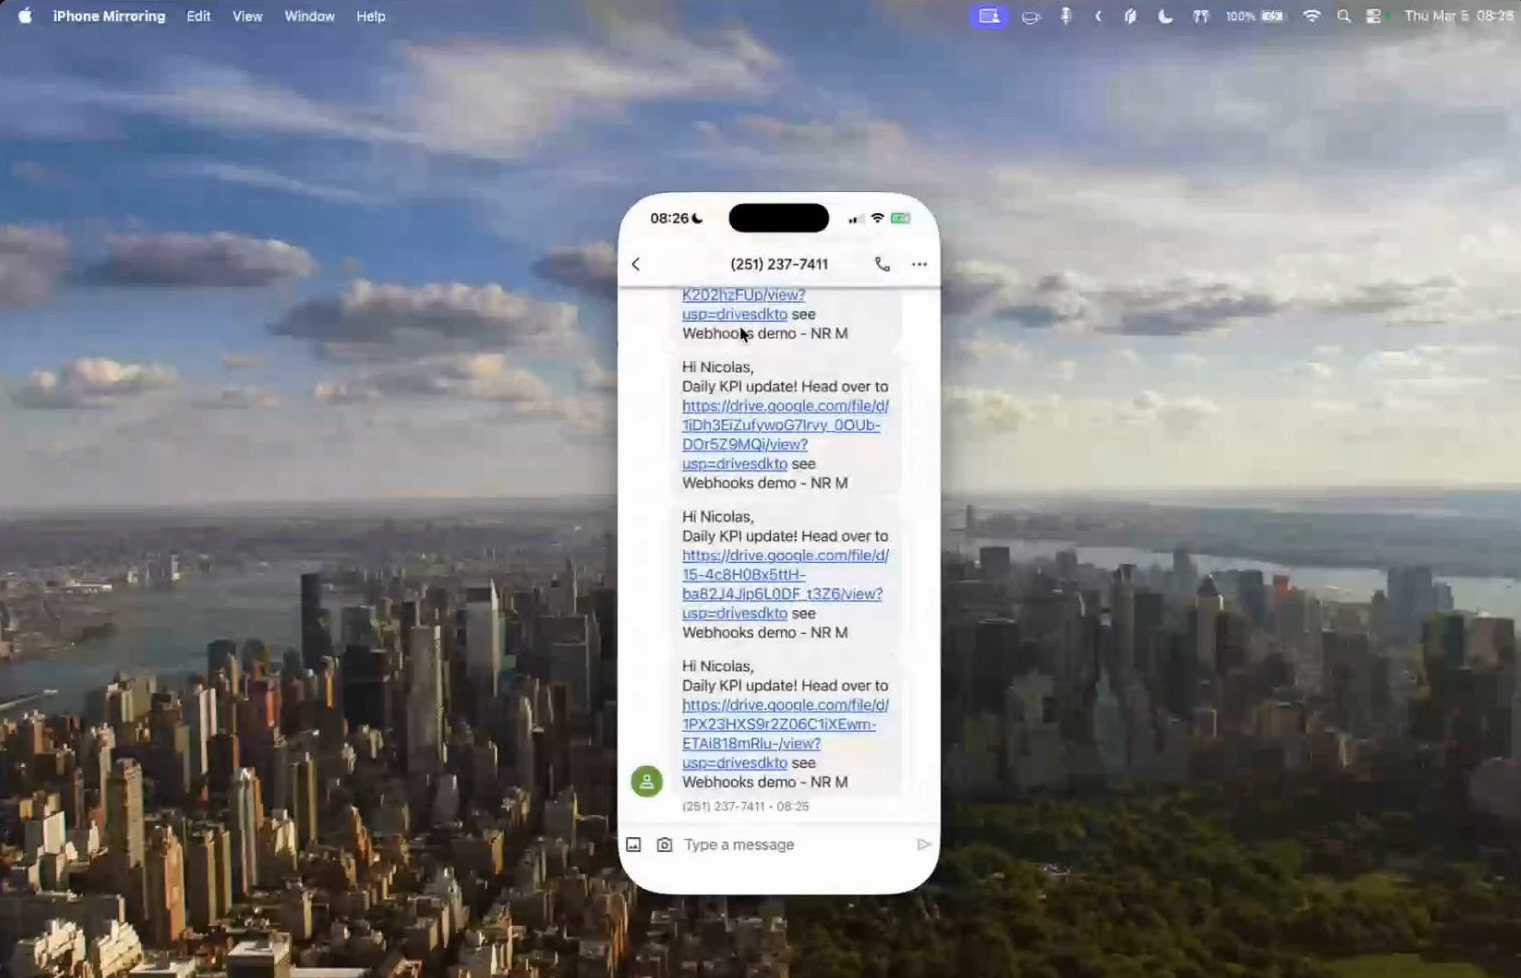Open Control Center from the menu bar
The width and height of the screenshot is (1521, 978).
pos(1375,16)
